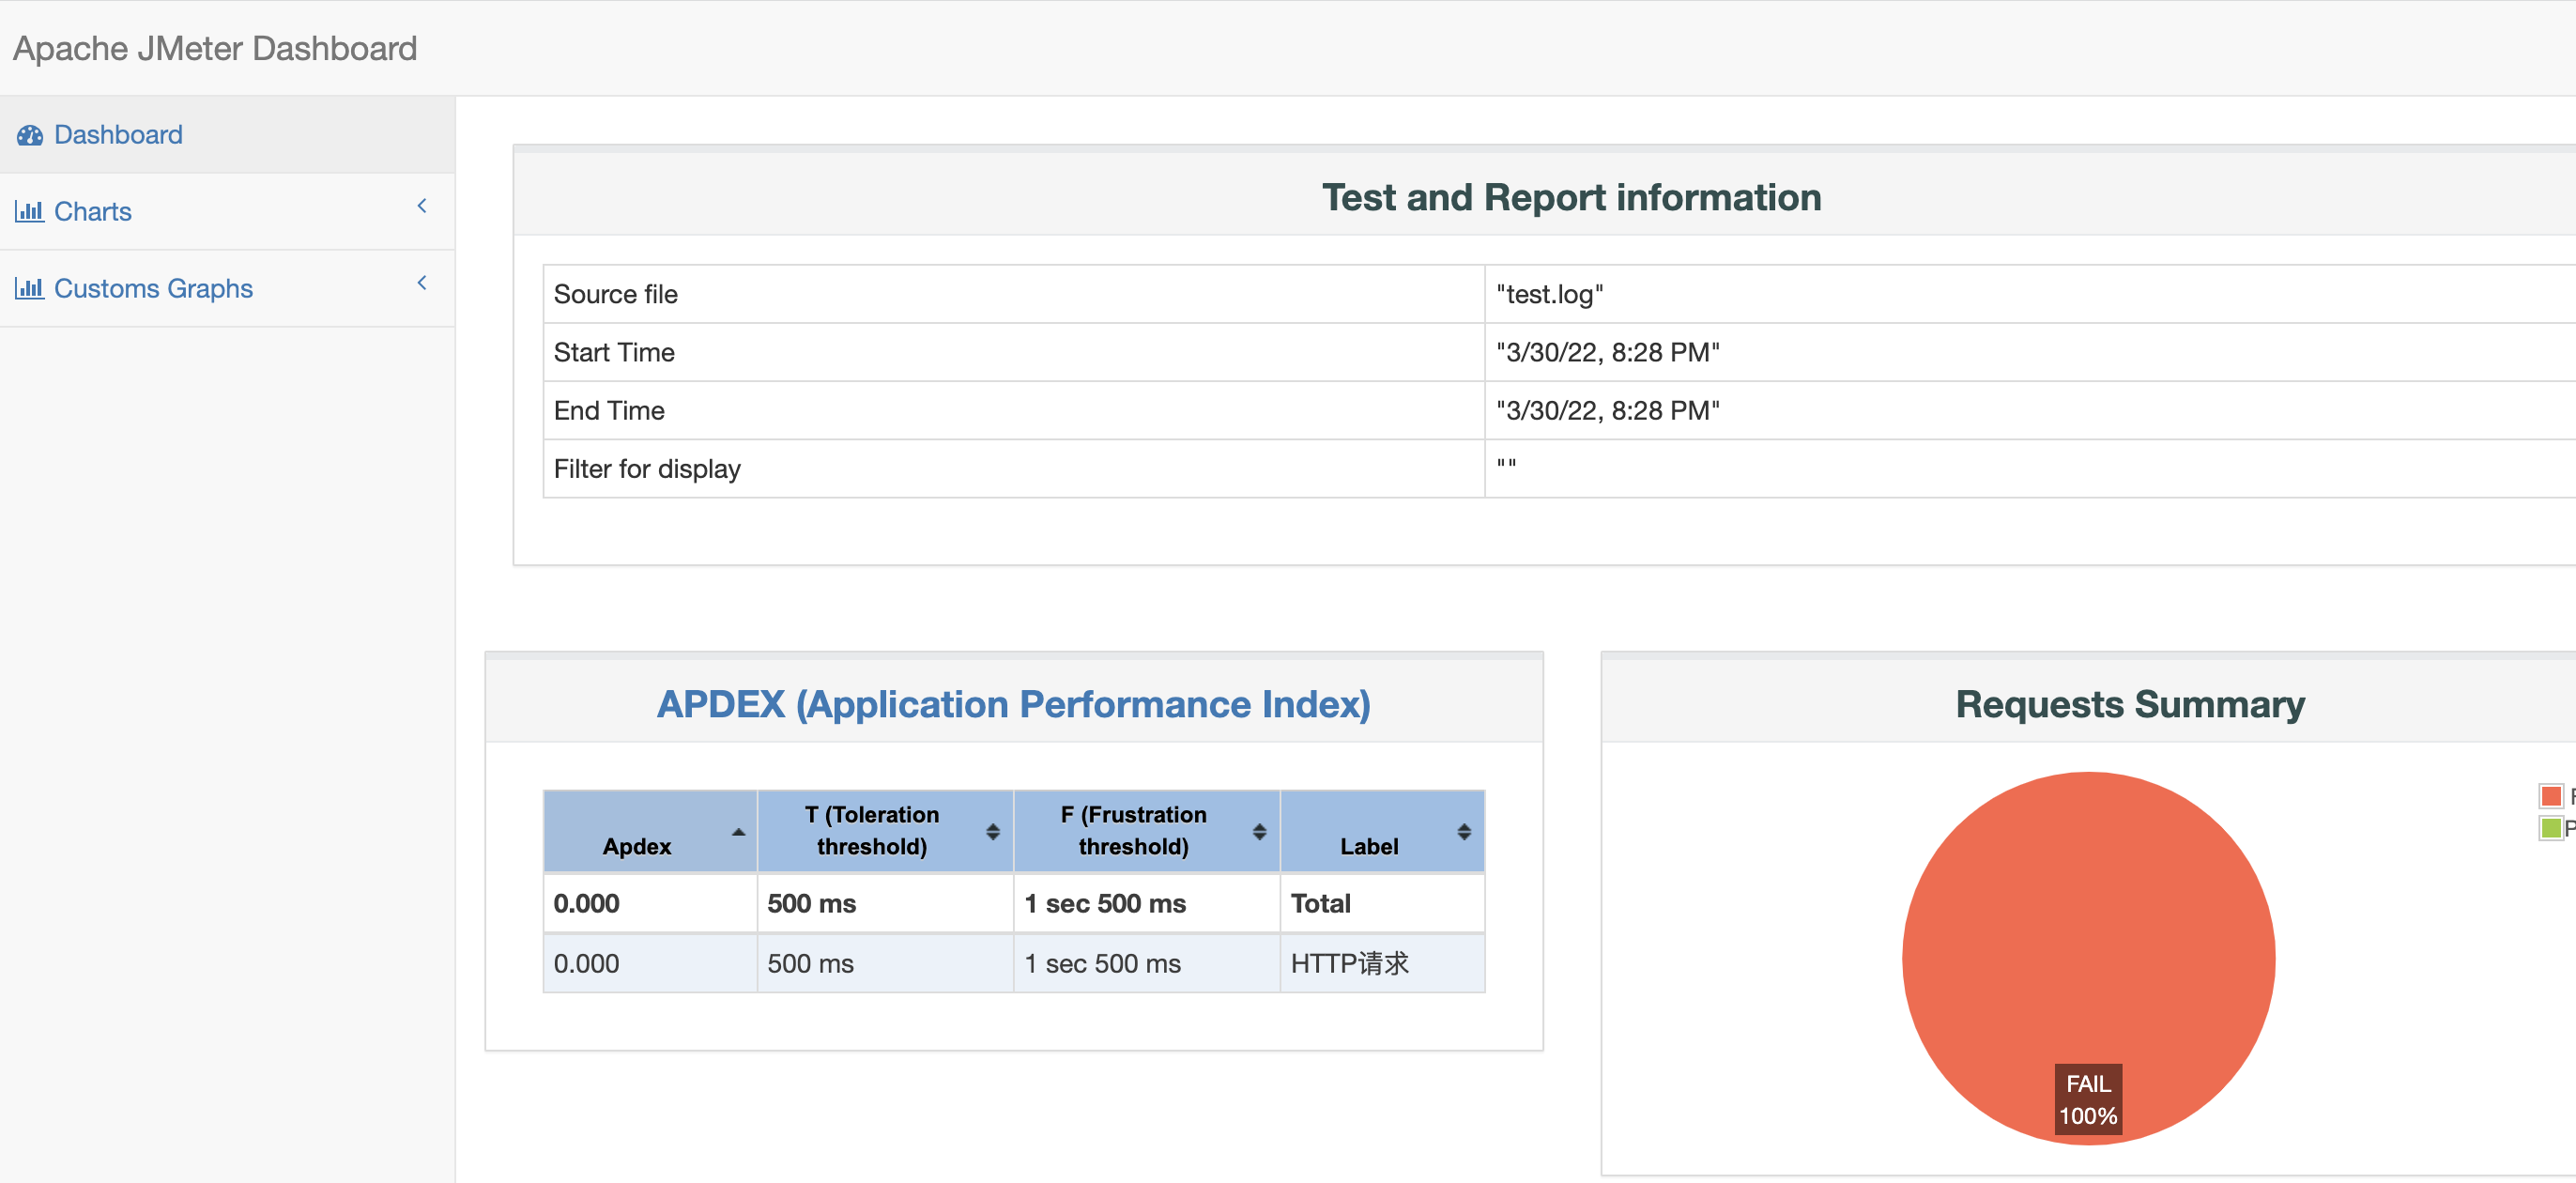Click the Source file label cell
2576x1183 pixels.
coord(1014,294)
